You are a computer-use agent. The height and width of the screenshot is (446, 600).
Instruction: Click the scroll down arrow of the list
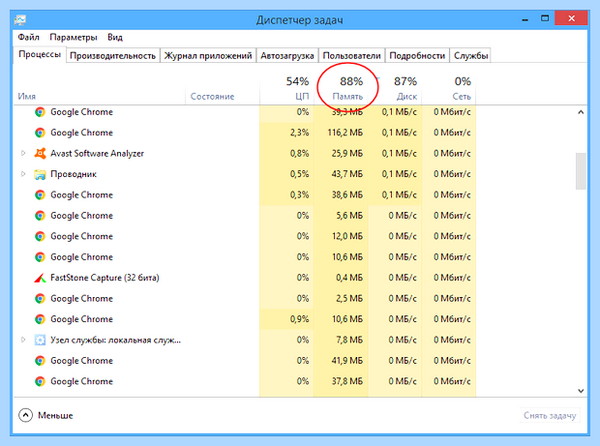pos(581,391)
